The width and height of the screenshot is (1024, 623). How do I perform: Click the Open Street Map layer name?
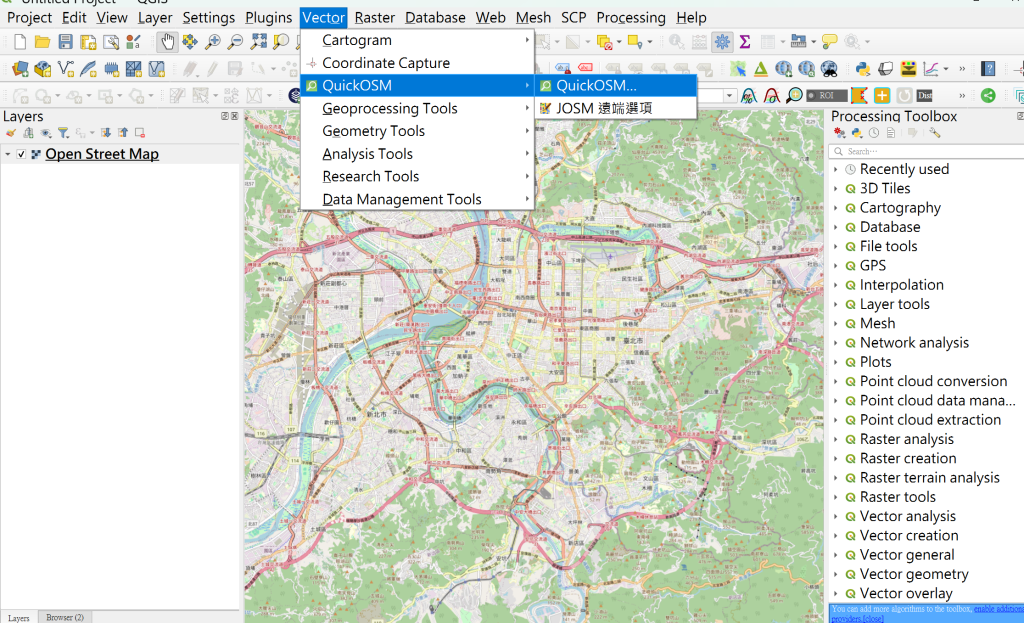click(x=102, y=155)
